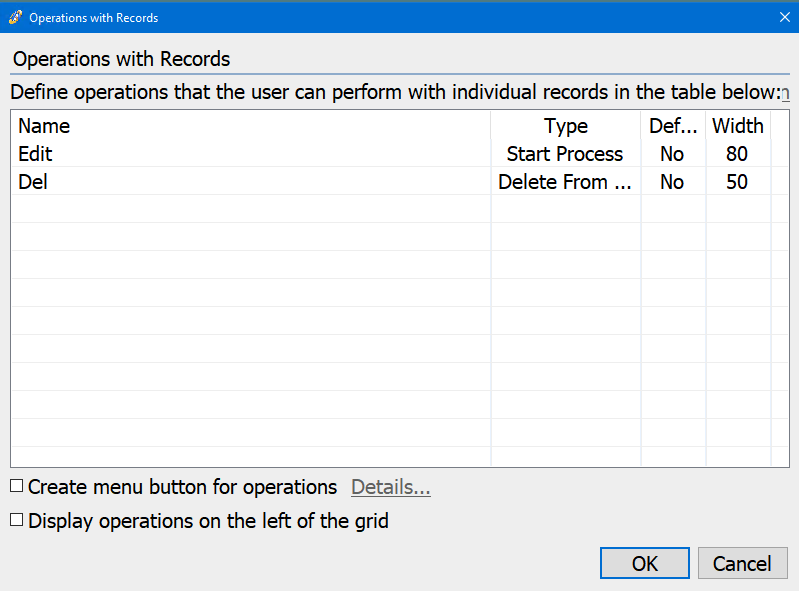Click the Start Process type cell
Image resolution: width=799 pixels, height=591 pixels.
[566, 154]
